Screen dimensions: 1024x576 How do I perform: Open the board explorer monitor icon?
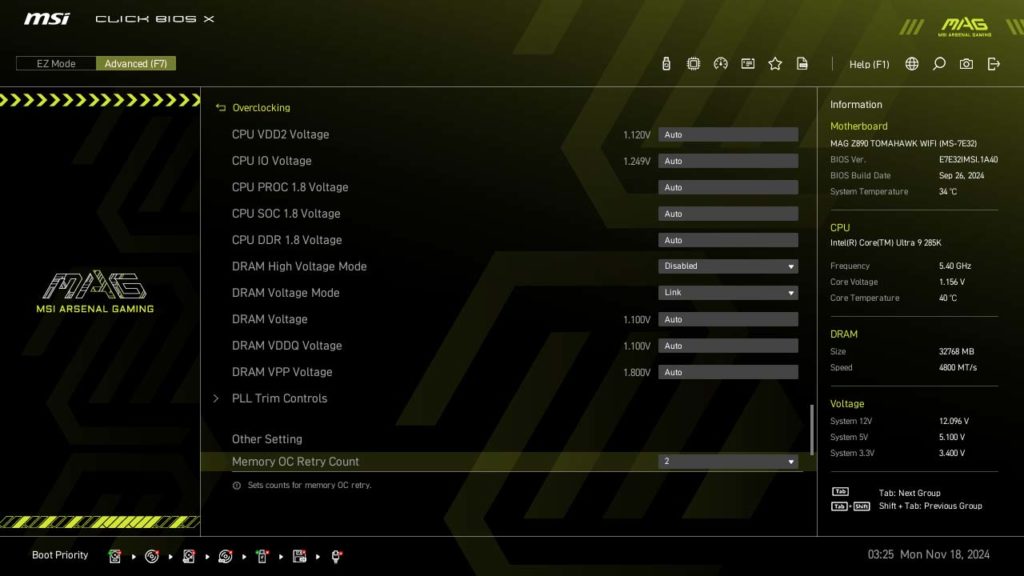click(748, 63)
